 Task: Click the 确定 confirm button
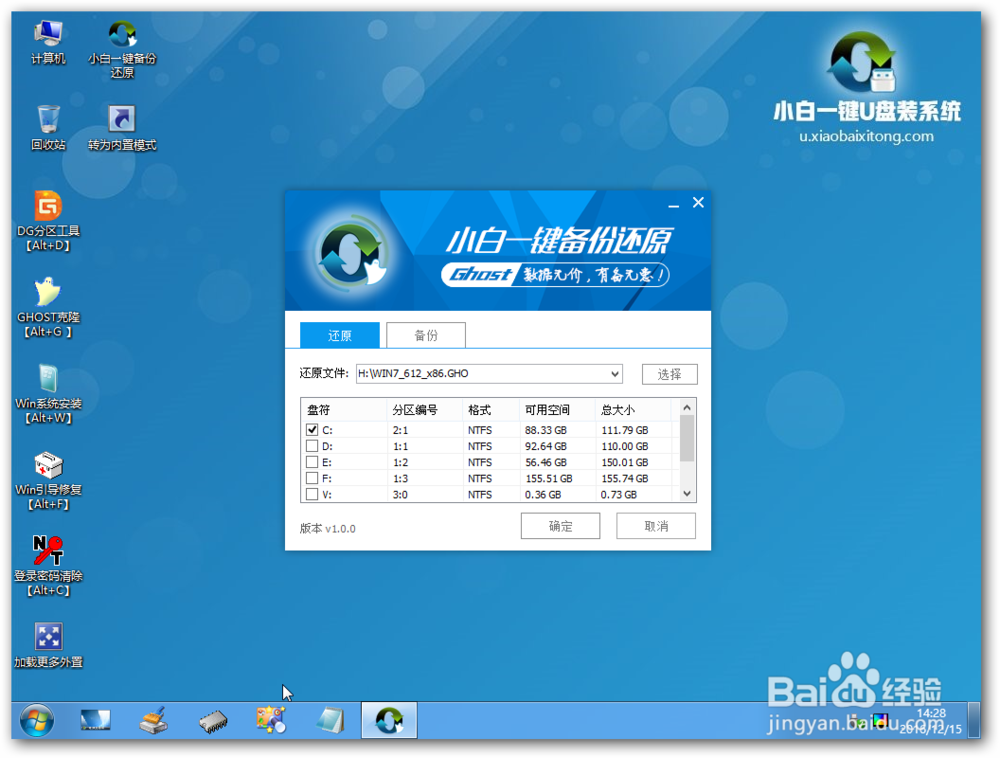point(560,525)
